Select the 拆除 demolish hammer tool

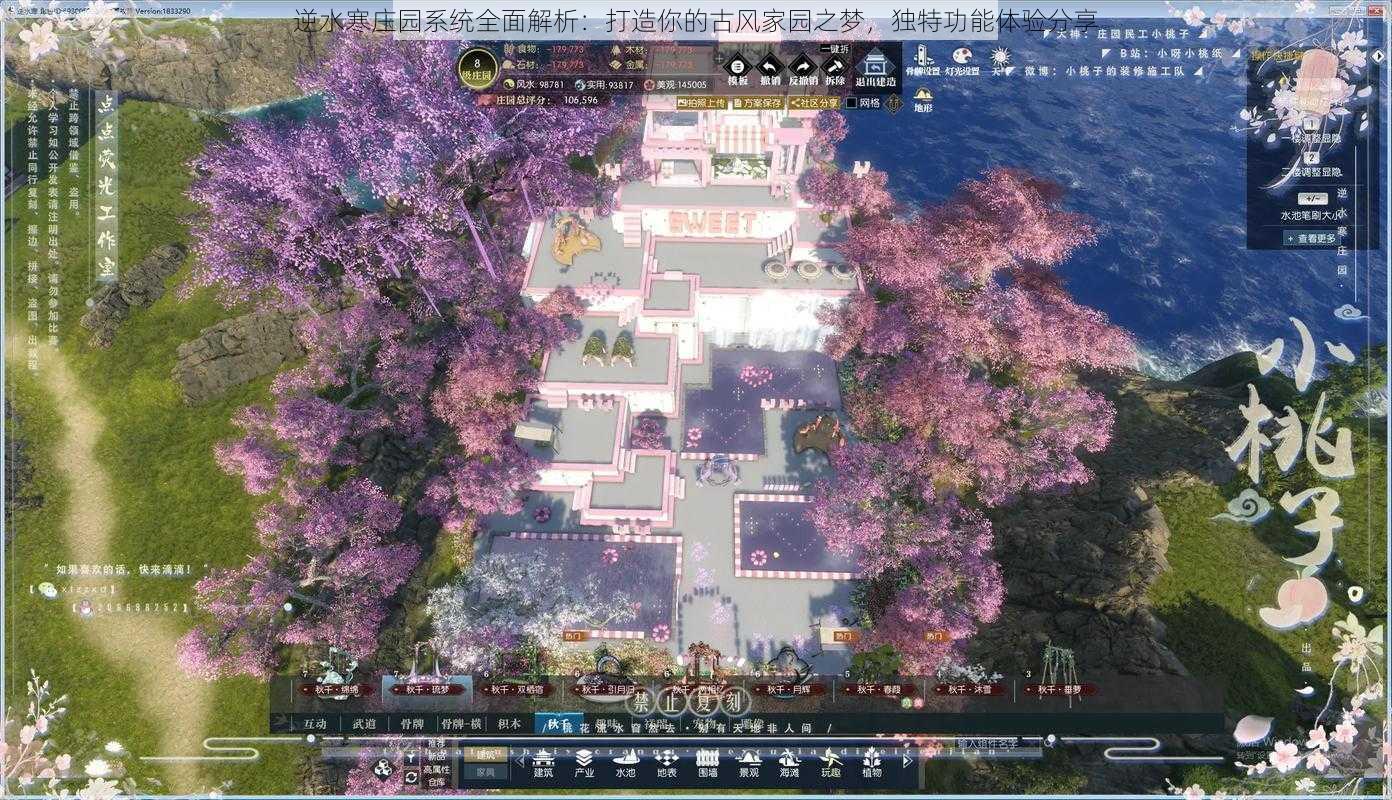click(835, 67)
